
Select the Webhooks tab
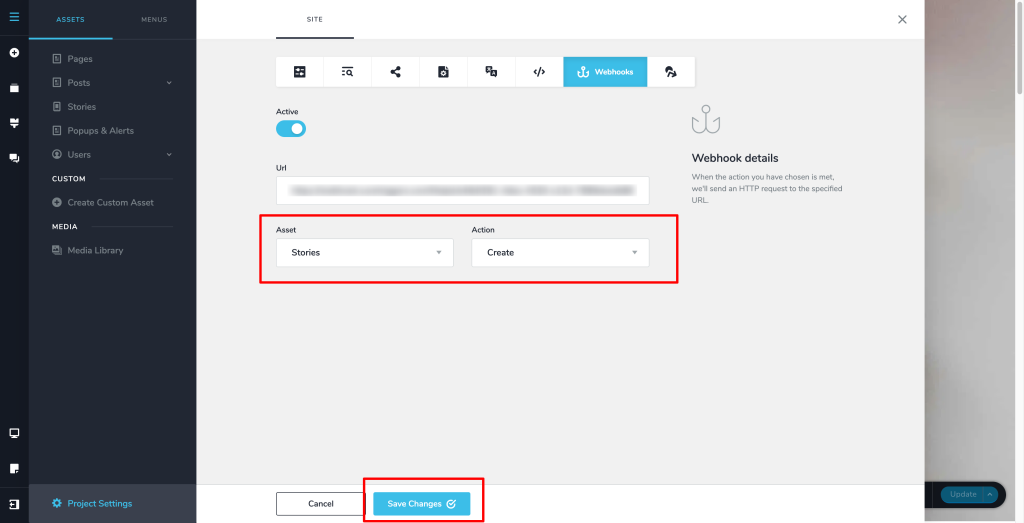click(x=605, y=72)
